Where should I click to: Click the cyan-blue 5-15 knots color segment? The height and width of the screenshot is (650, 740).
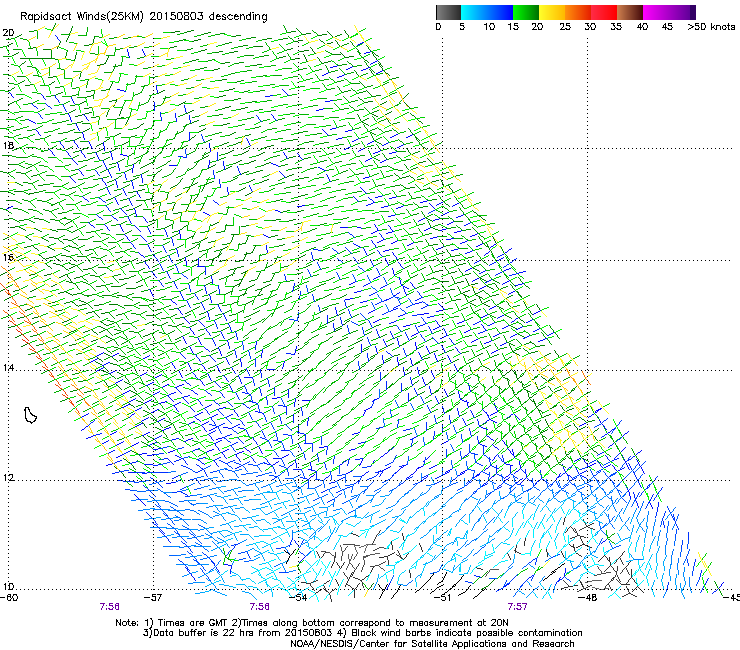487,12
